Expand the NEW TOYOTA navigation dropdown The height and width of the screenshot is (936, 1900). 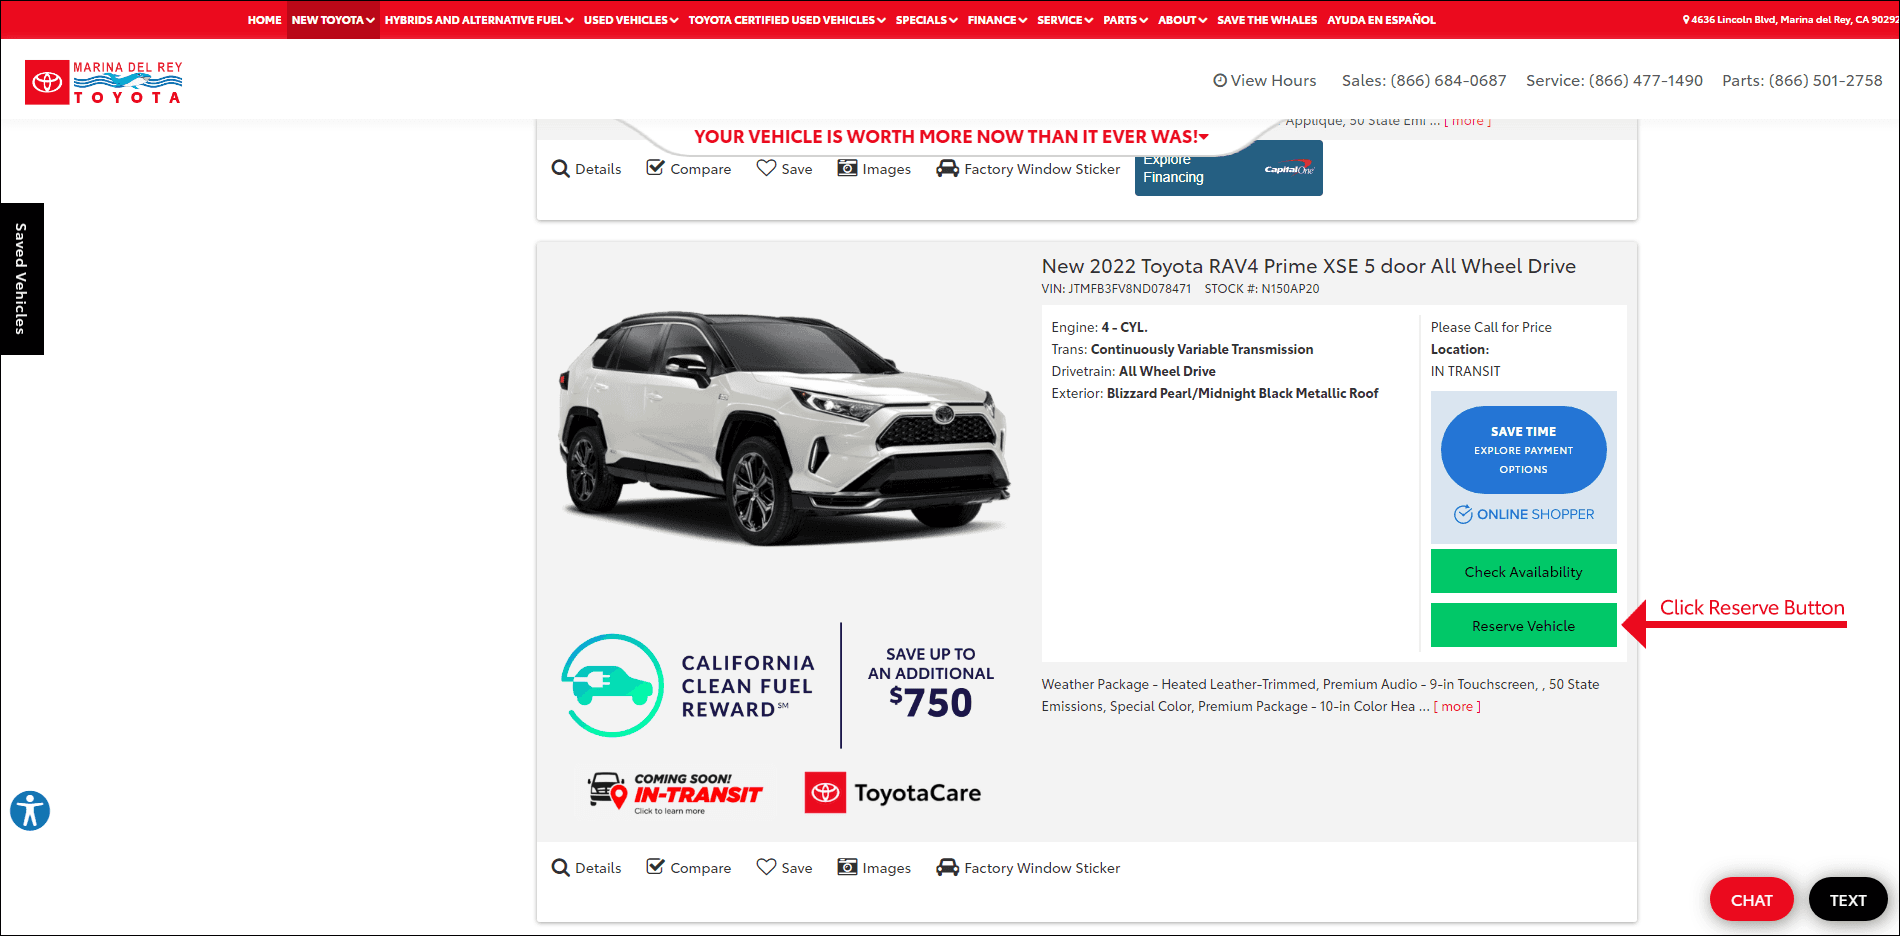coord(333,19)
